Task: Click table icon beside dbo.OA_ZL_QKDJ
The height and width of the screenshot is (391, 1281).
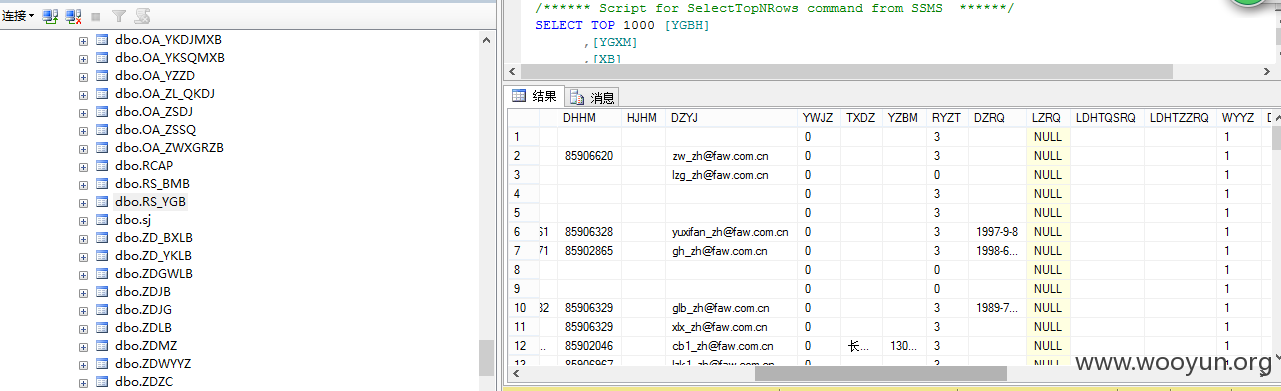Action: tap(102, 94)
